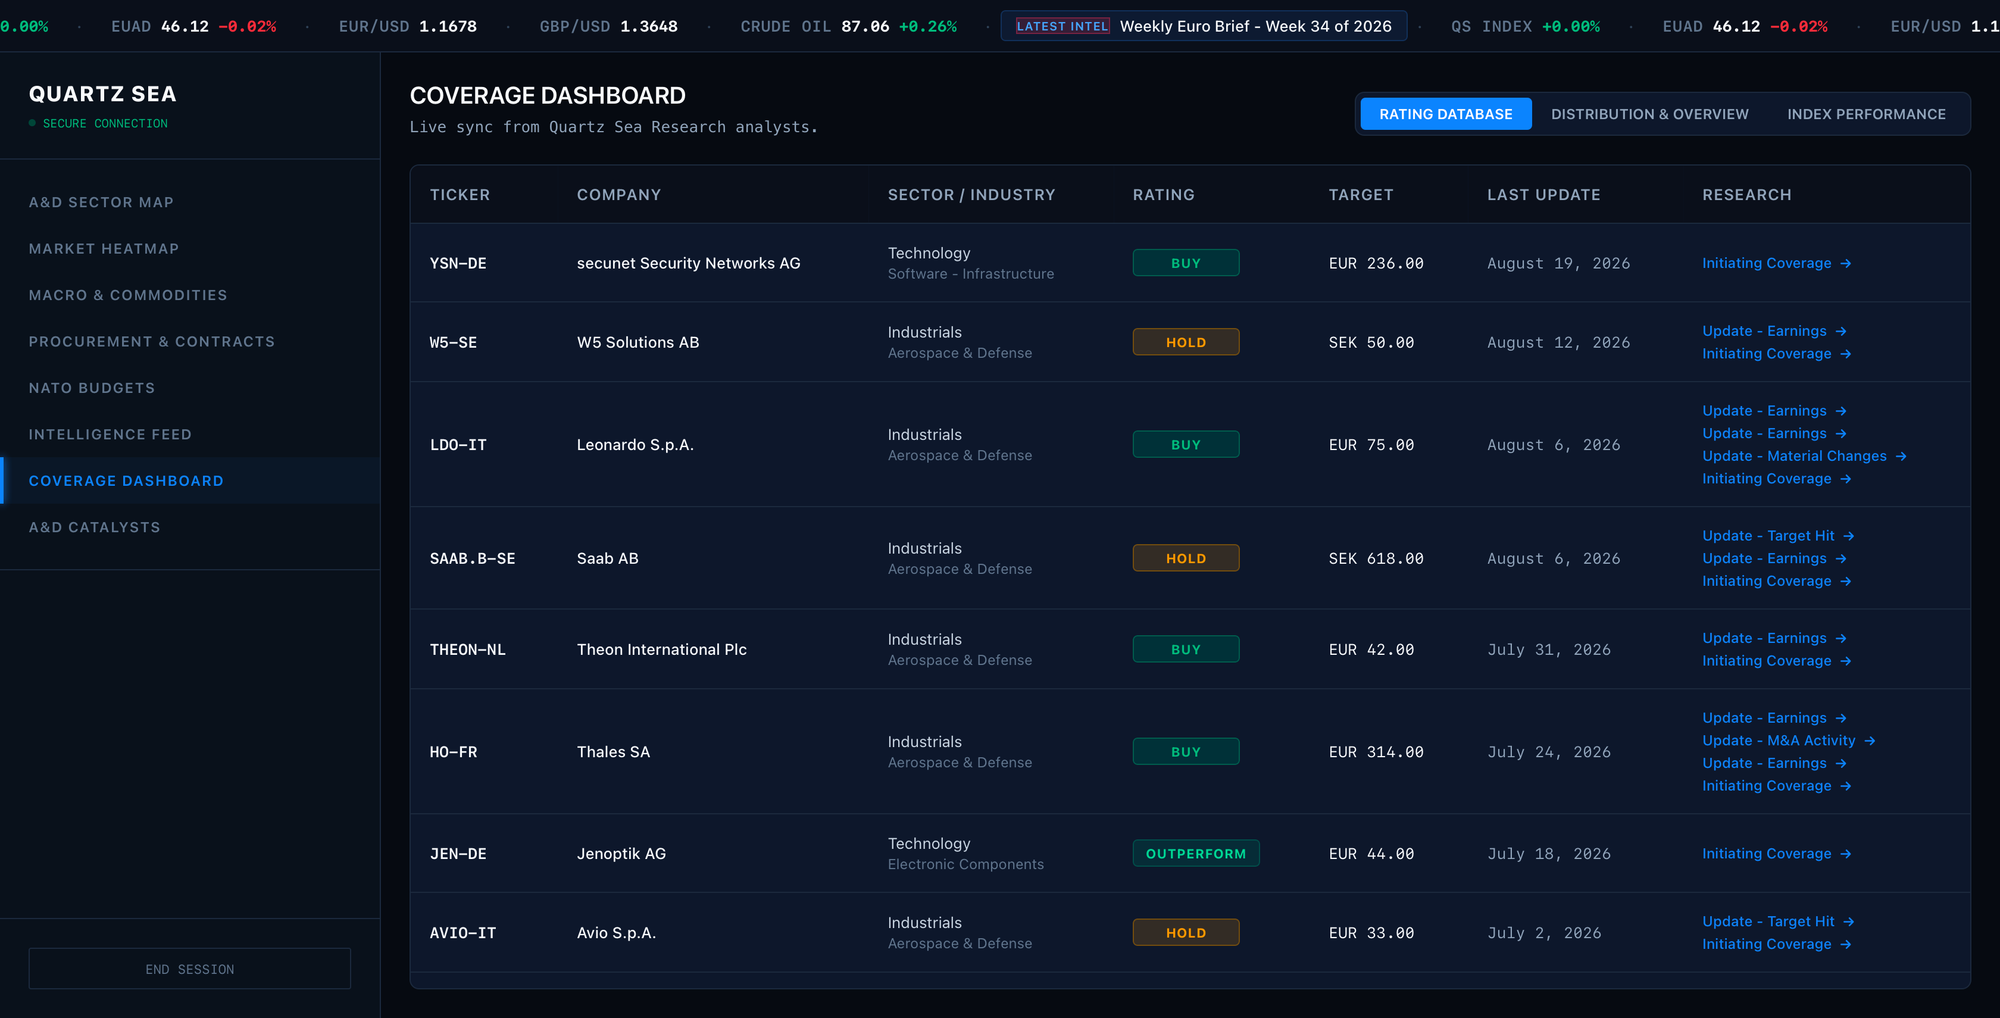Open the Rating Database tab

click(1445, 114)
